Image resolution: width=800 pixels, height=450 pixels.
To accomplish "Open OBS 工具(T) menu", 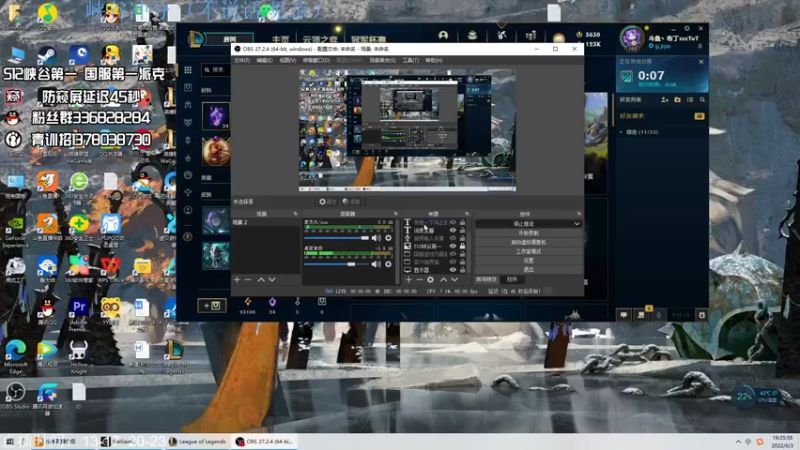I will [x=410, y=60].
